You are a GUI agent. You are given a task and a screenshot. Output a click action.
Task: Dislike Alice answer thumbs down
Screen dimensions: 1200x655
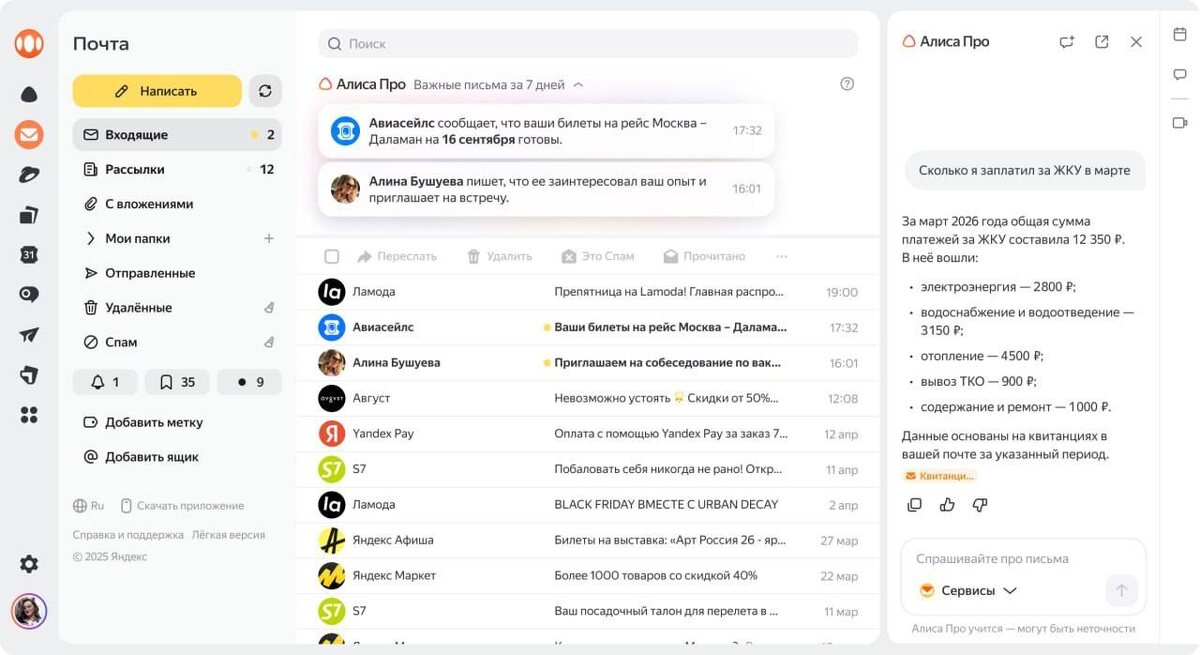coord(980,505)
